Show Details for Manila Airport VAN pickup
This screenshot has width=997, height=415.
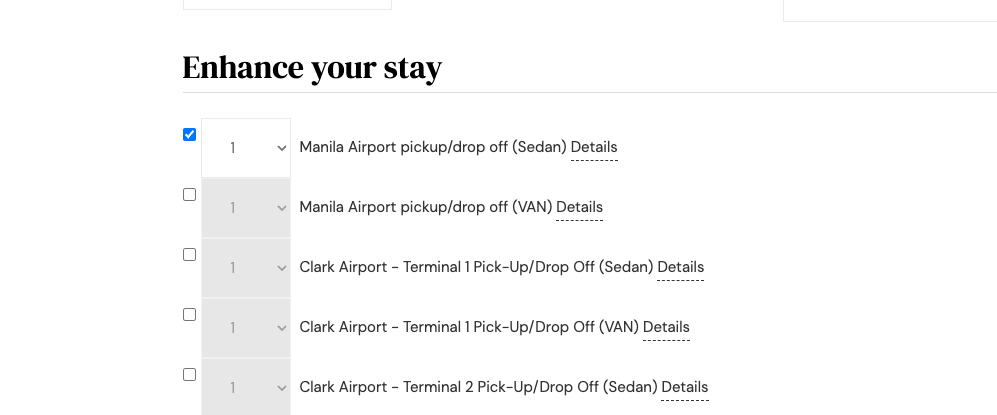click(x=579, y=207)
